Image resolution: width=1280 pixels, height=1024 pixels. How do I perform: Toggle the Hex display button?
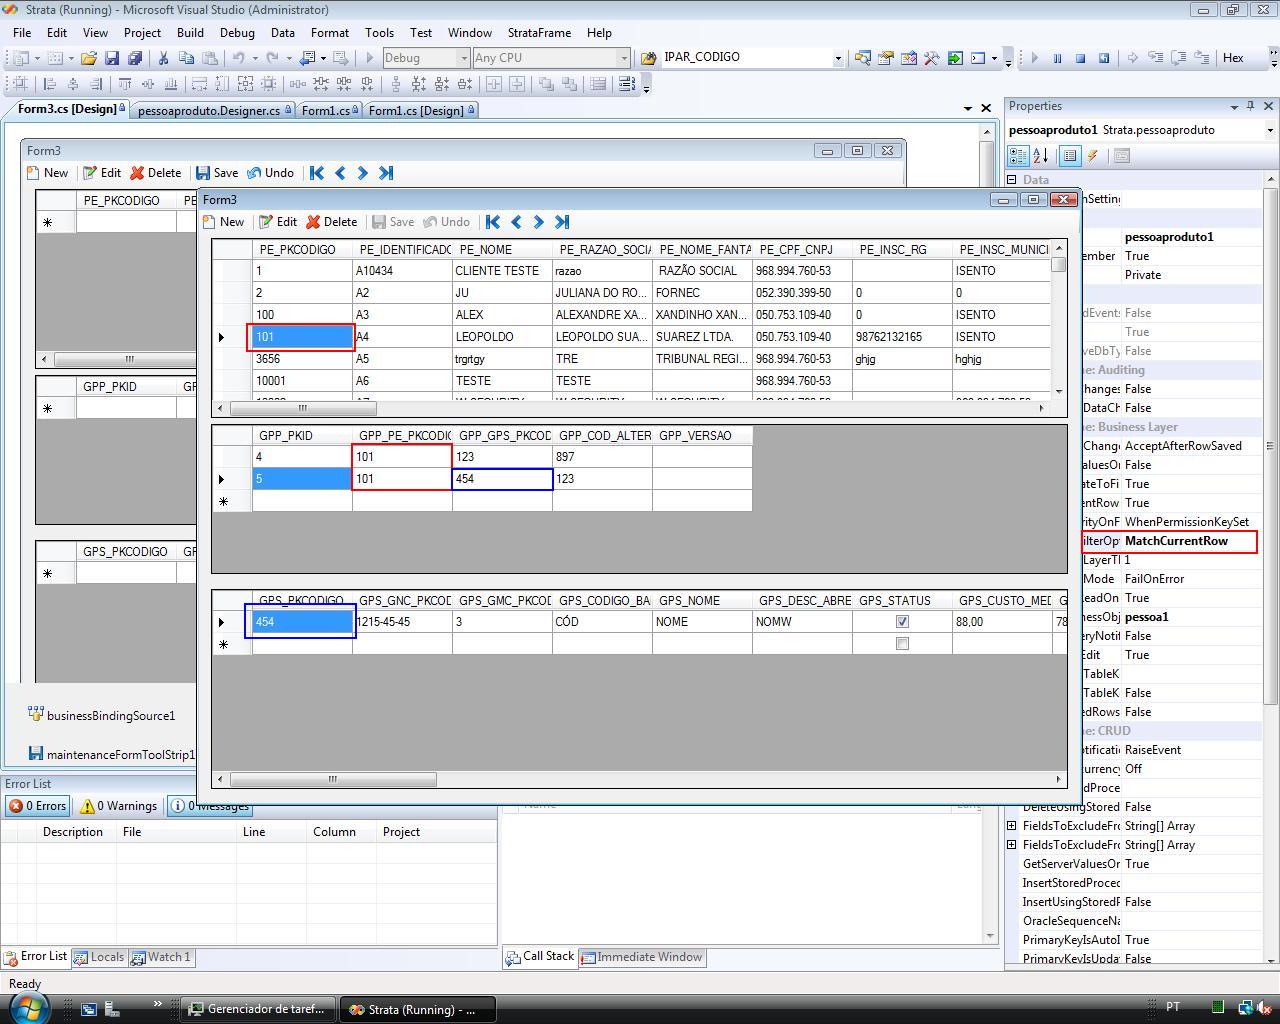coord(1233,58)
